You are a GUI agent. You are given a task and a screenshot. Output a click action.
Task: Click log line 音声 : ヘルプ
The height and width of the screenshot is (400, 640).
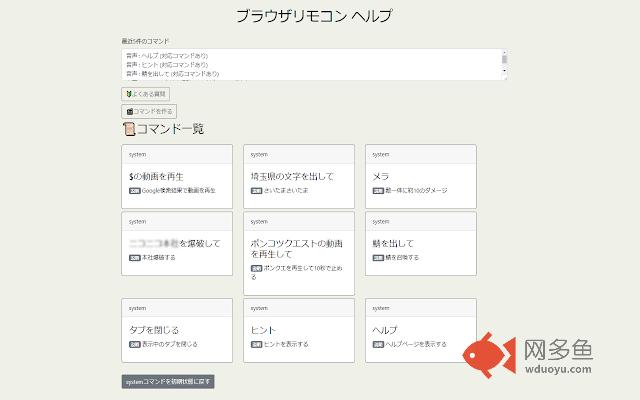(x=167, y=56)
